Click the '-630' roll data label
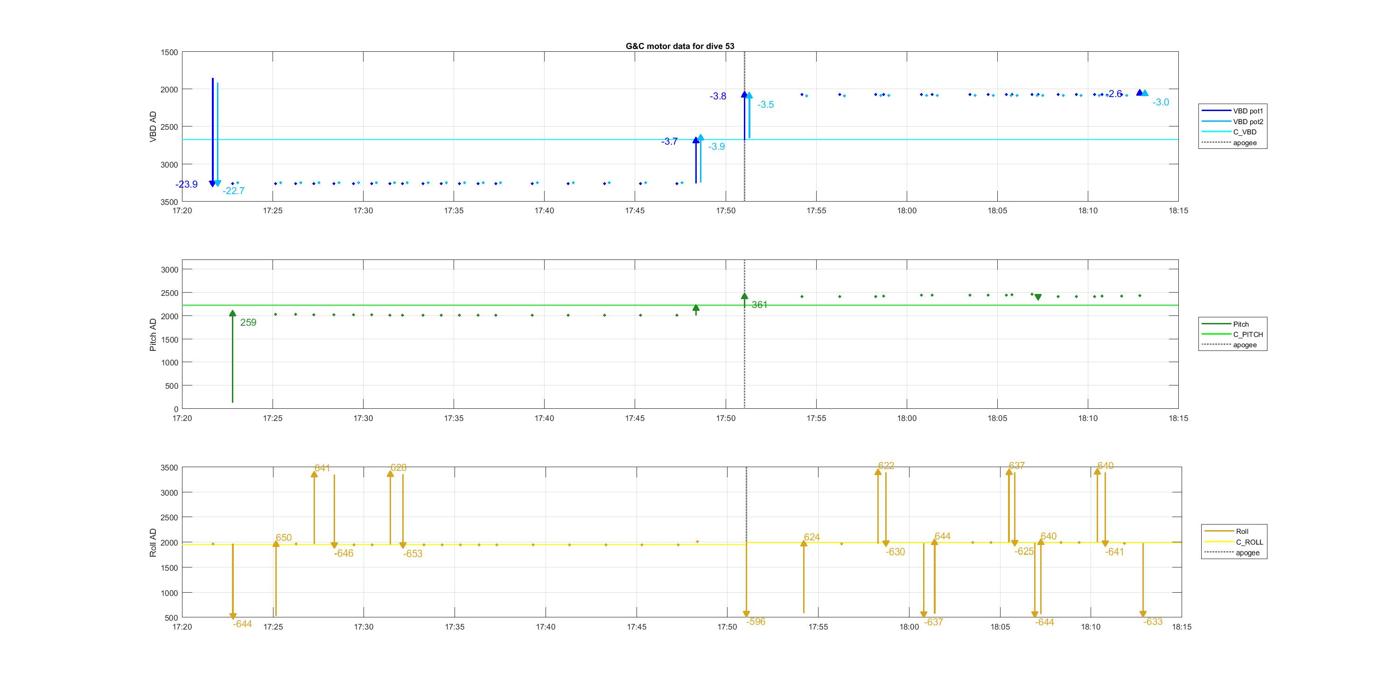Image resolution: width=1400 pixels, height=693 pixels. pos(896,552)
